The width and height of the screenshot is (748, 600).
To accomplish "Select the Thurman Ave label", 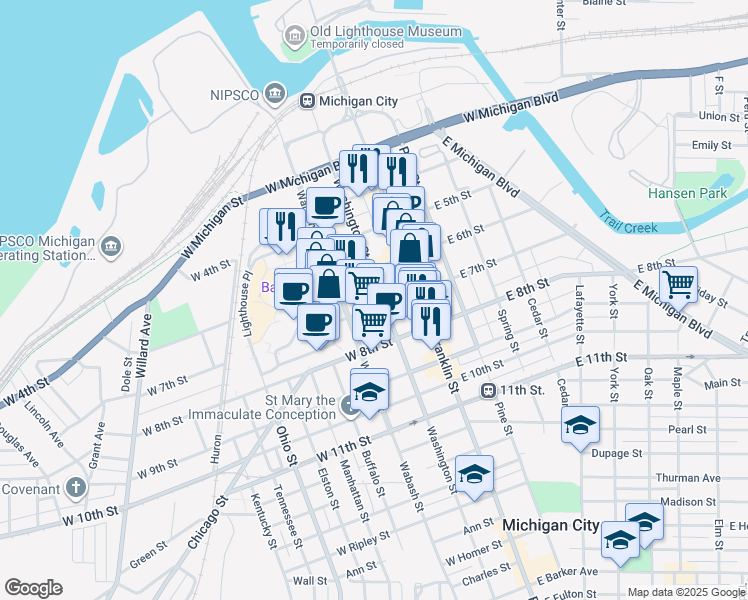I will coord(688,478).
